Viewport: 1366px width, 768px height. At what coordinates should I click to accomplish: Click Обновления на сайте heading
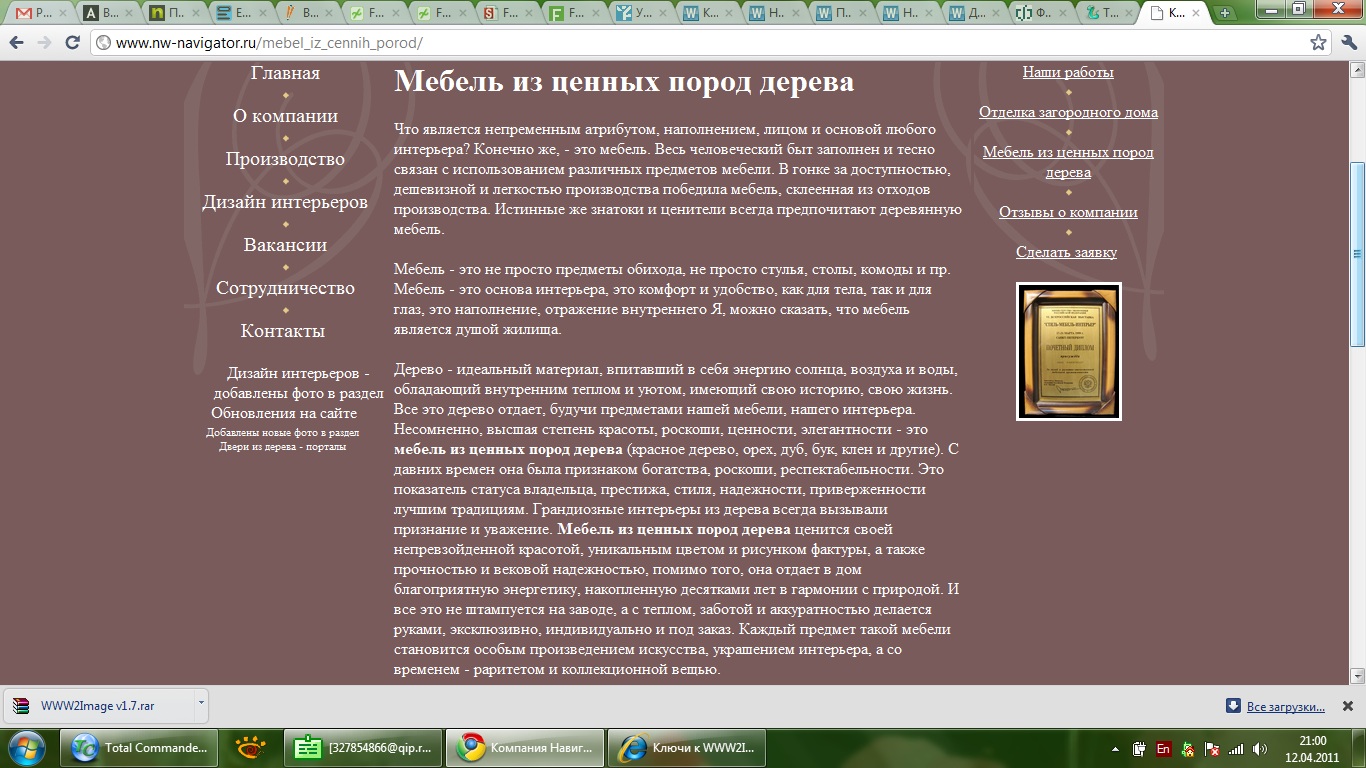pyautogui.click(x=284, y=413)
